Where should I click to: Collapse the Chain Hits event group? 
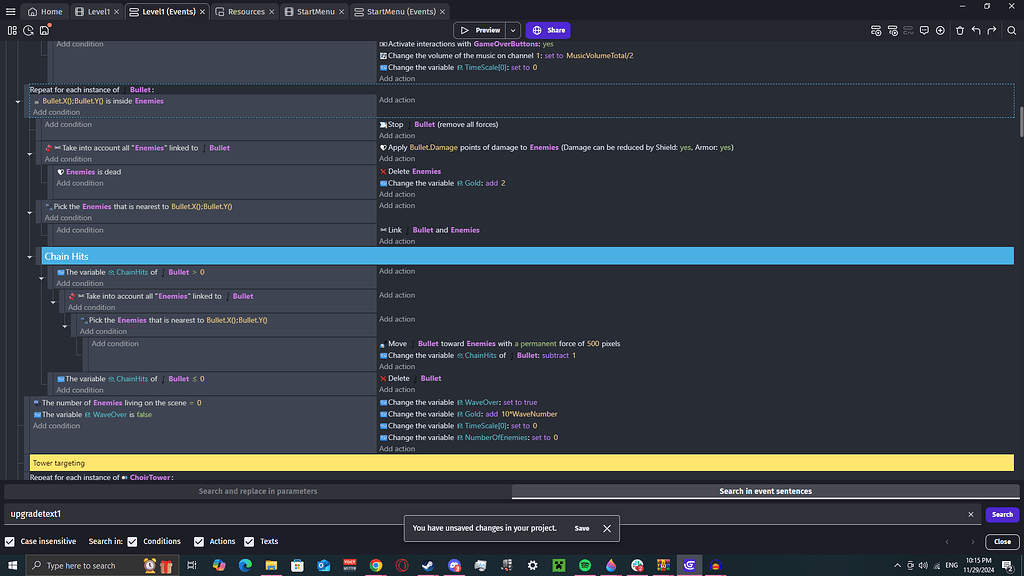click(x=31, y=256)
